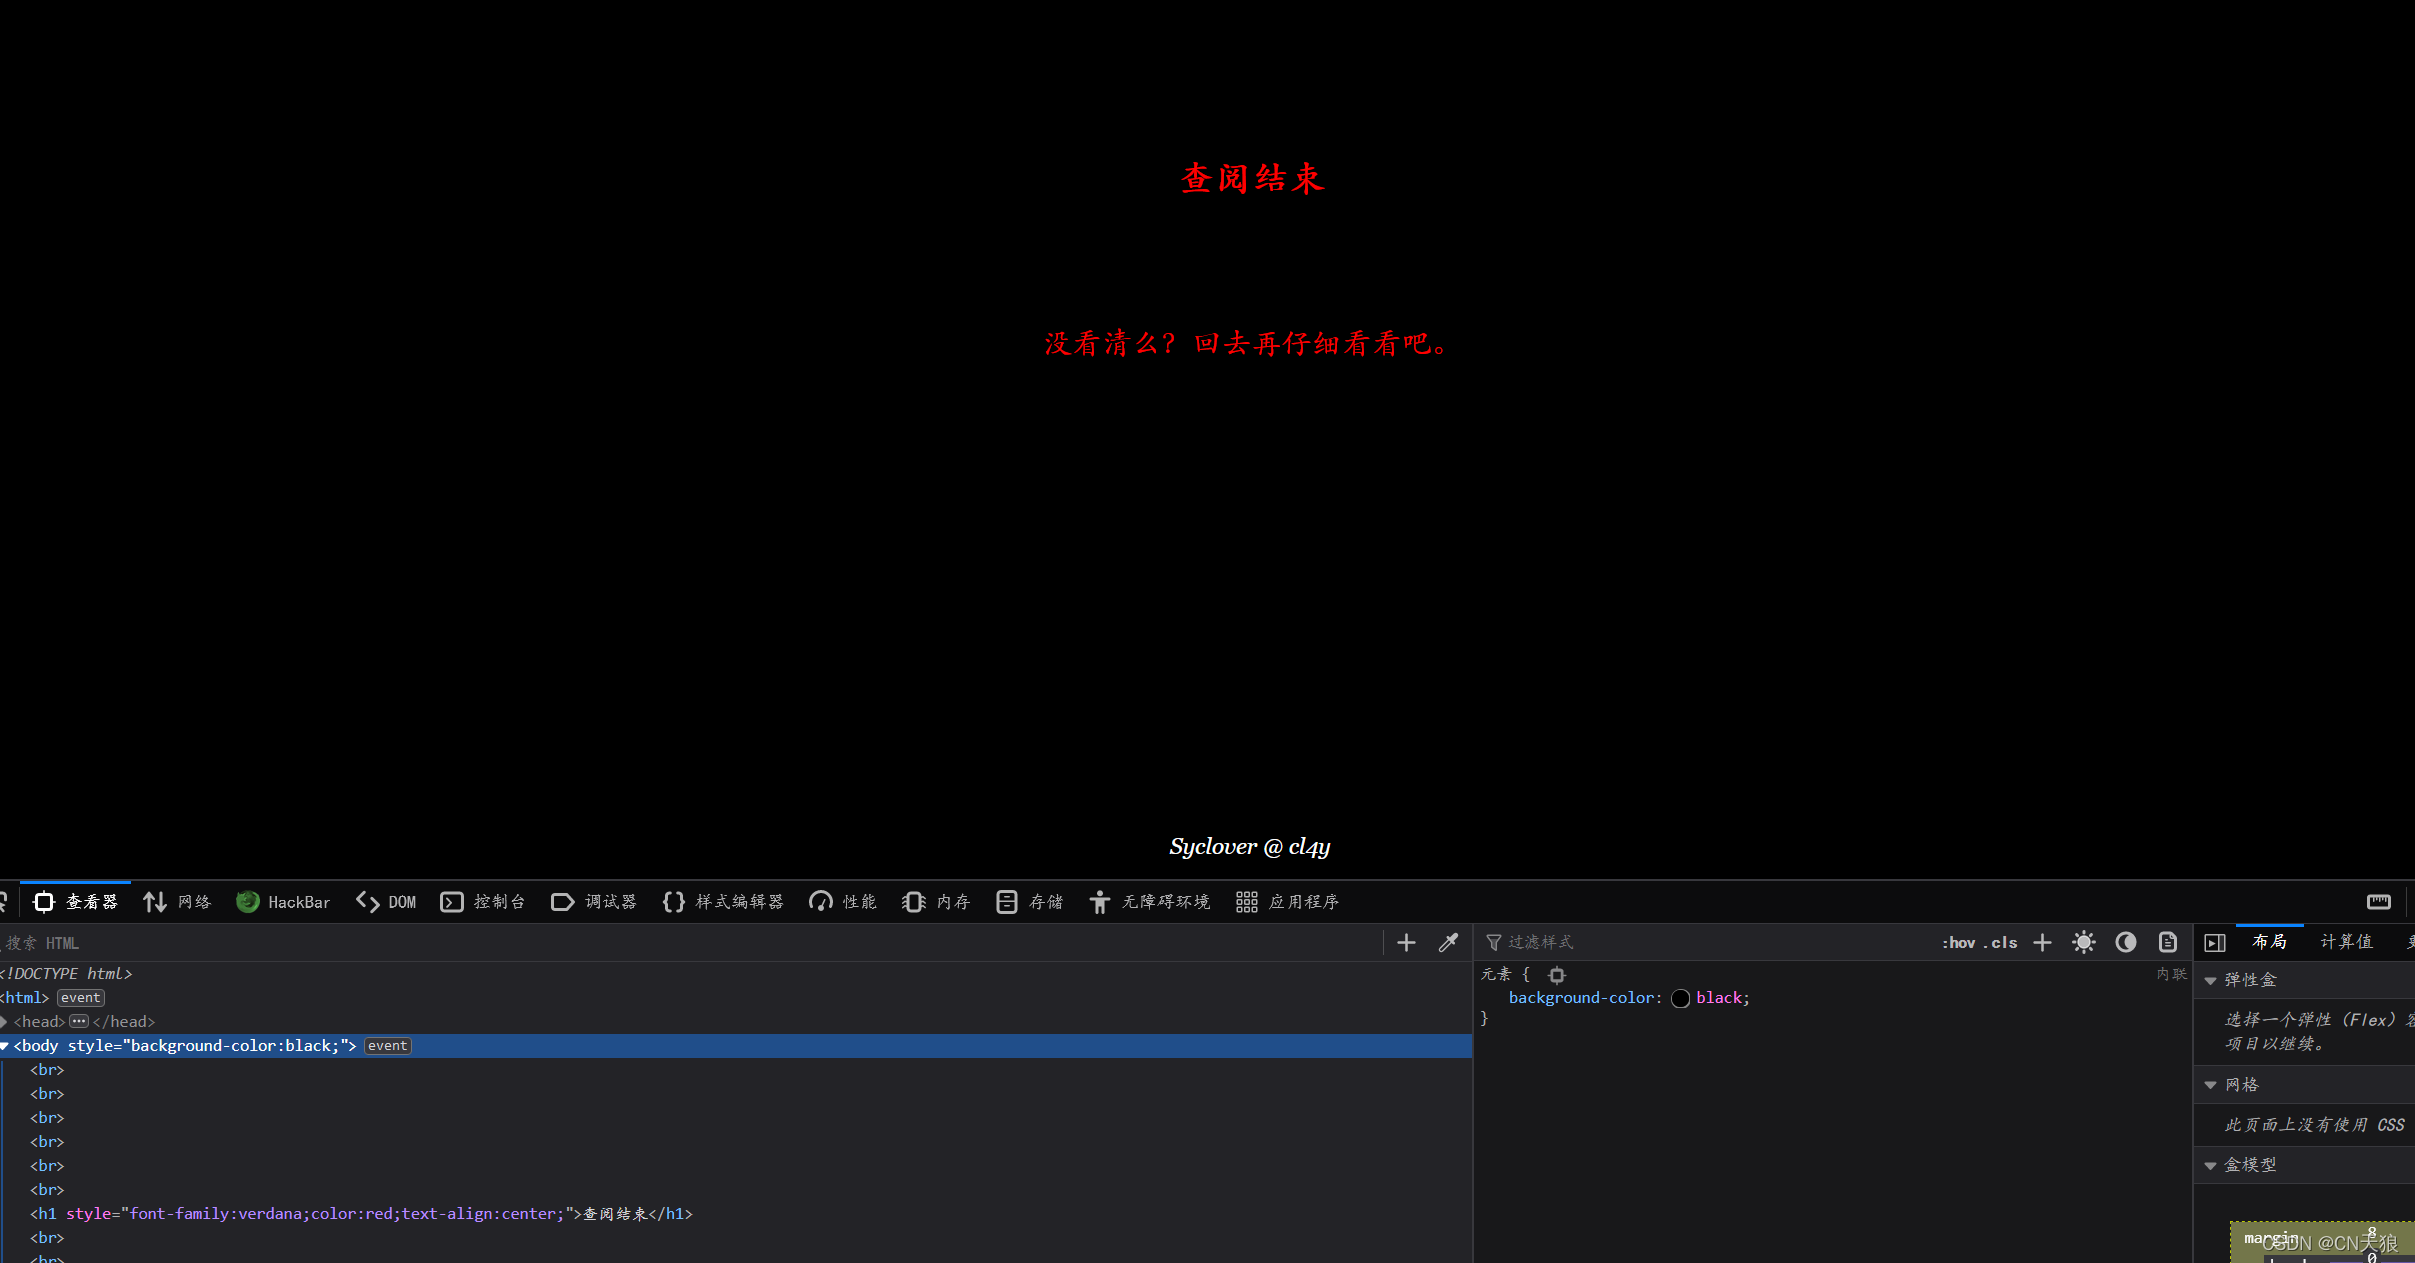Open the 计算值 computed tab
2415x1263 pixels.
pos(2346,942)
